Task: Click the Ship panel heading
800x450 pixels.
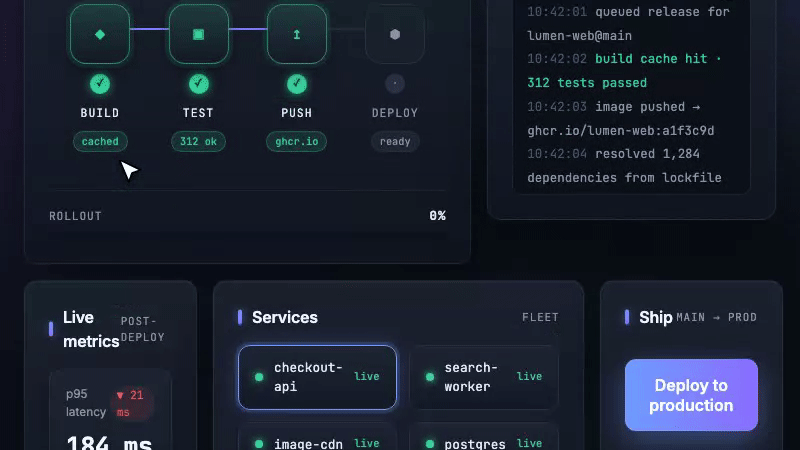Action: click(x=656, y=317)
